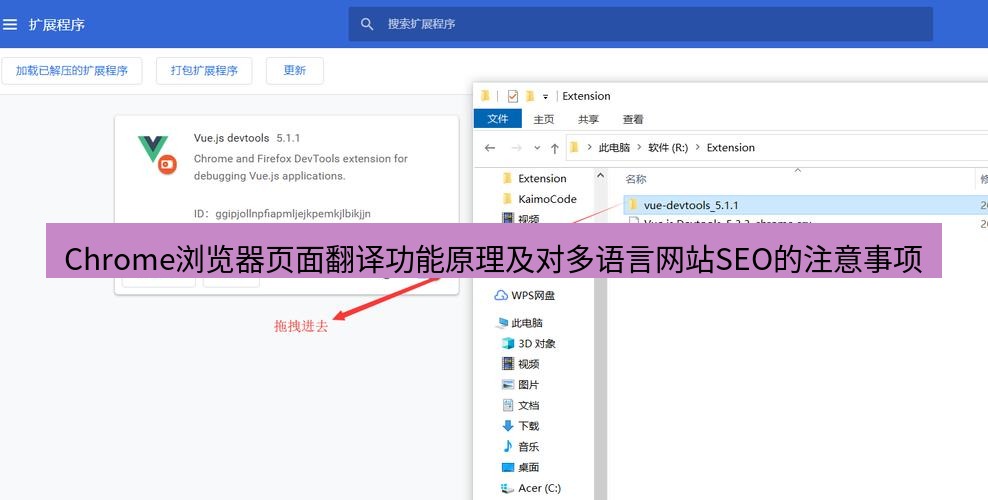Open 视频 under 此电脑
Image resolution: width=988 pixels, height=500 pixels.
[x=529, y=364]
